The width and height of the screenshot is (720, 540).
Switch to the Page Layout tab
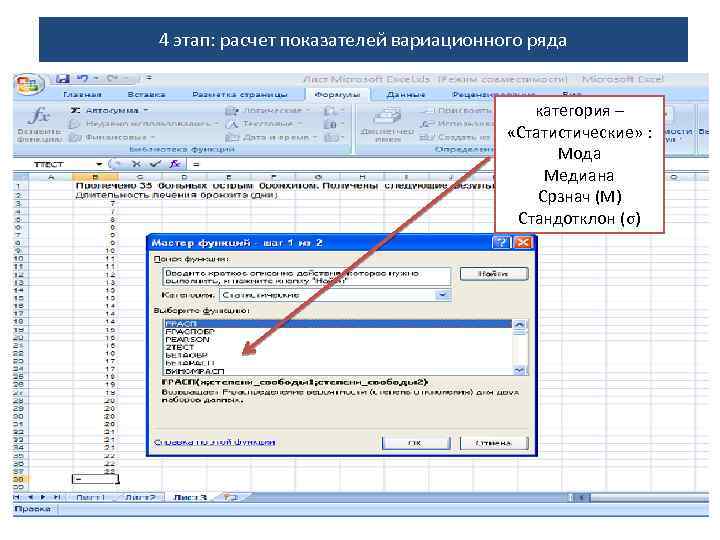tap(239, 95)
